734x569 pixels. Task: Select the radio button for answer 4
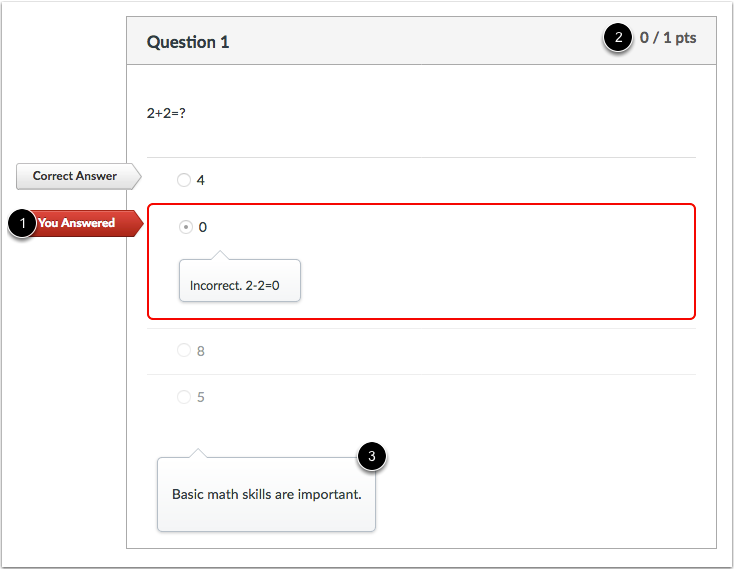click(x=184, y=180)
